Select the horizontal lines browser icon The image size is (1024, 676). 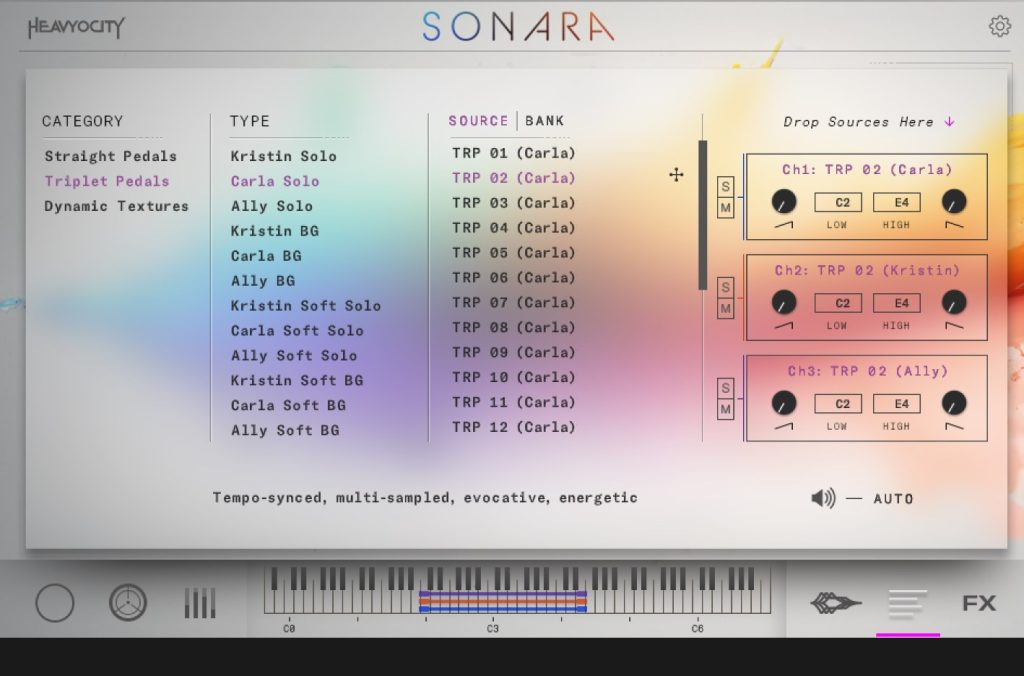coord(907,603)
